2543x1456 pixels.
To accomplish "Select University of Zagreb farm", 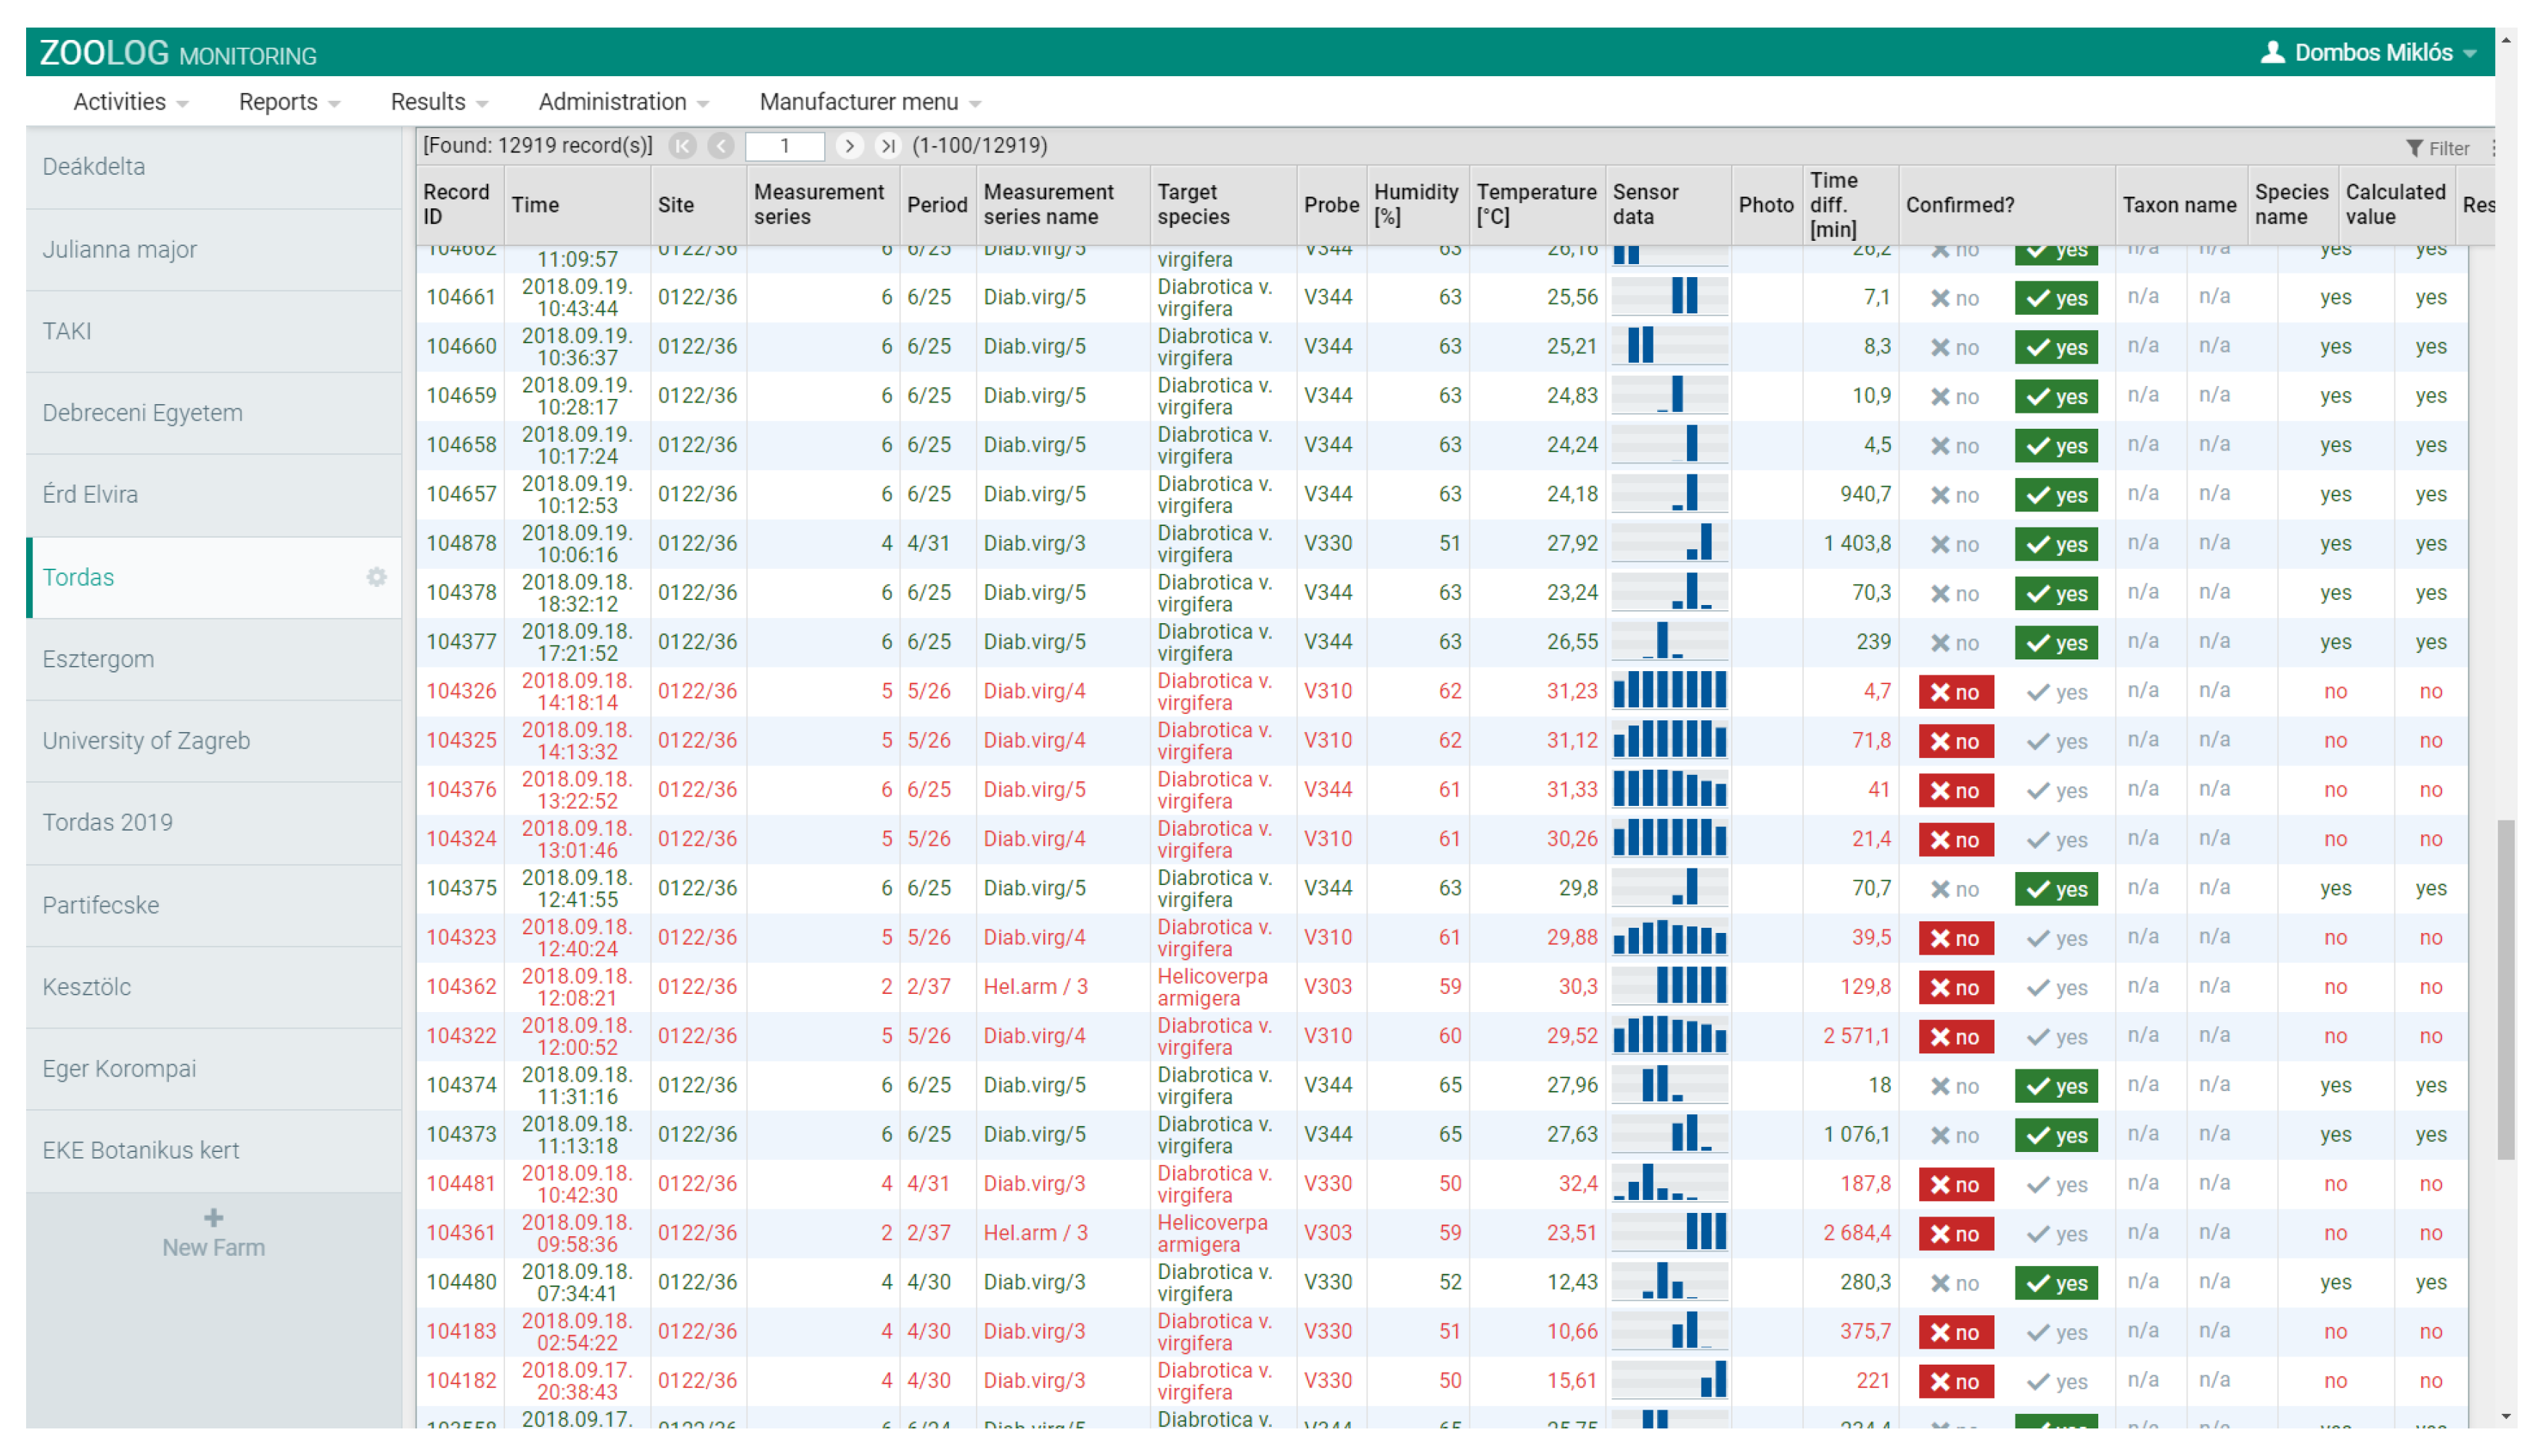I will (x=146, y=740).
